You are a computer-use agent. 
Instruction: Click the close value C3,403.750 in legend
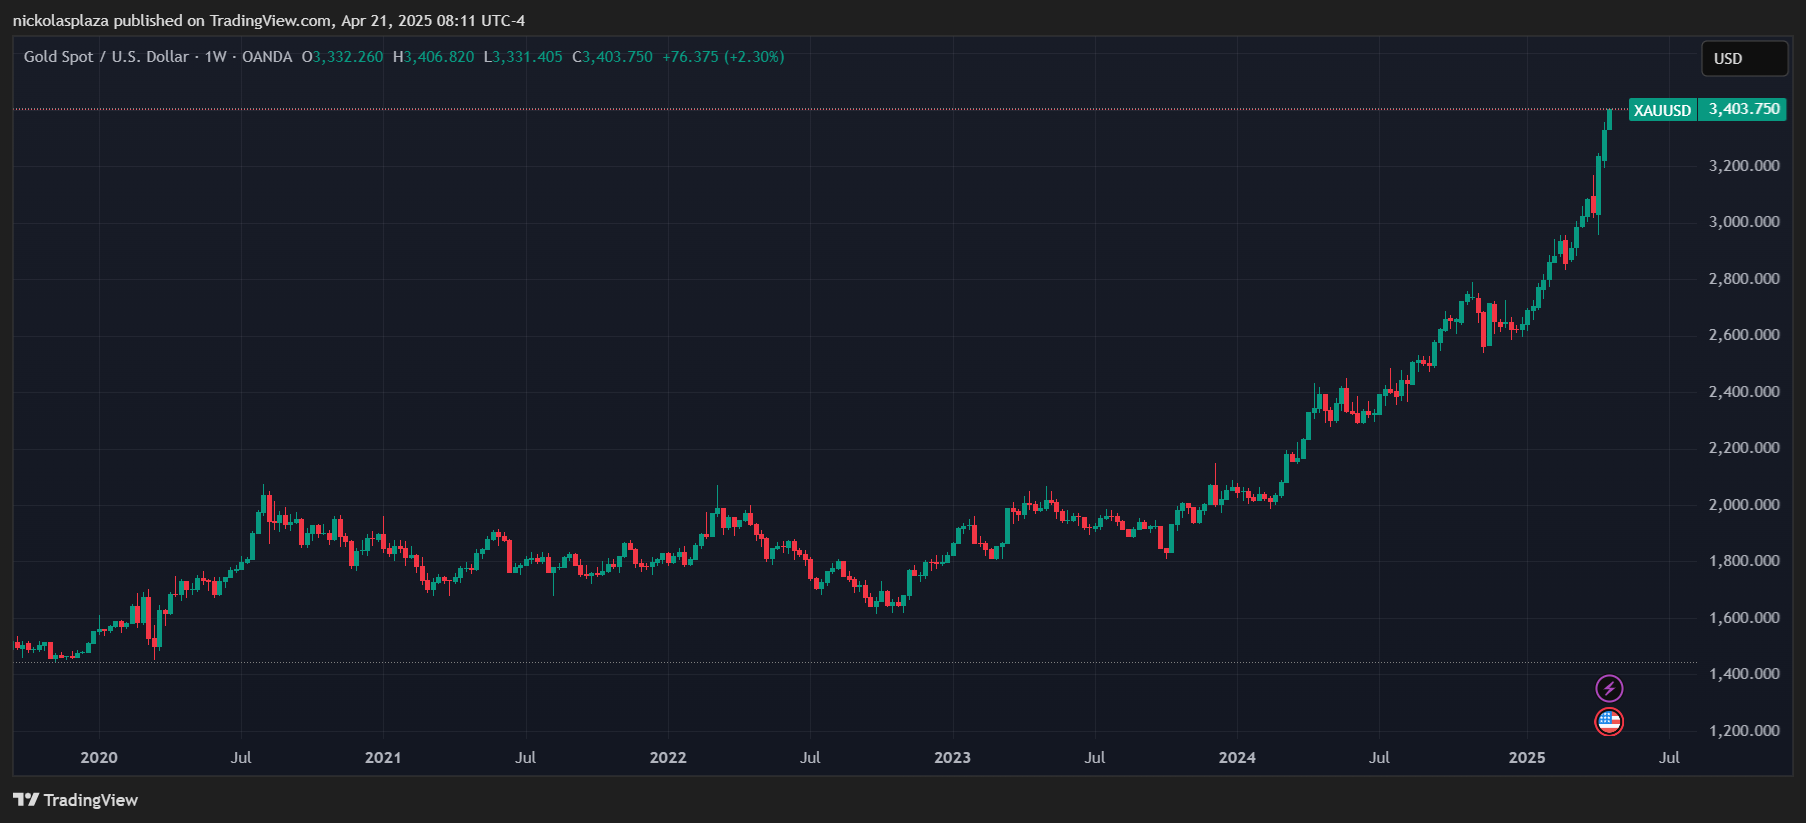click(x=612, y=57)
